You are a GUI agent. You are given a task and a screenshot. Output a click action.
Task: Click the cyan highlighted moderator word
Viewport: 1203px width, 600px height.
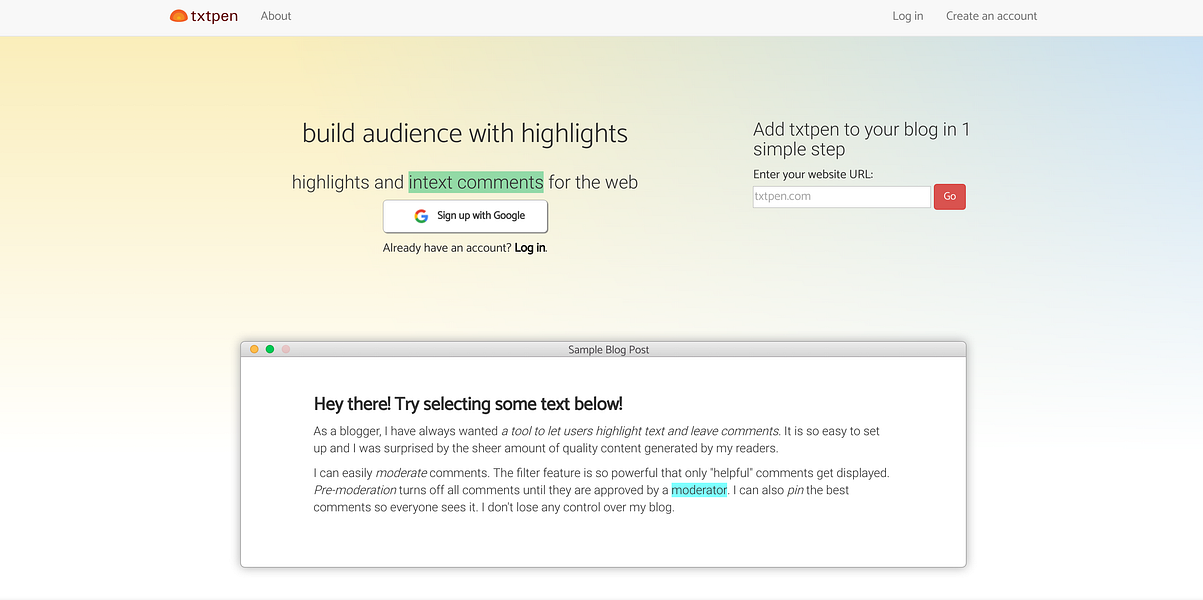(x=699, y=490)
